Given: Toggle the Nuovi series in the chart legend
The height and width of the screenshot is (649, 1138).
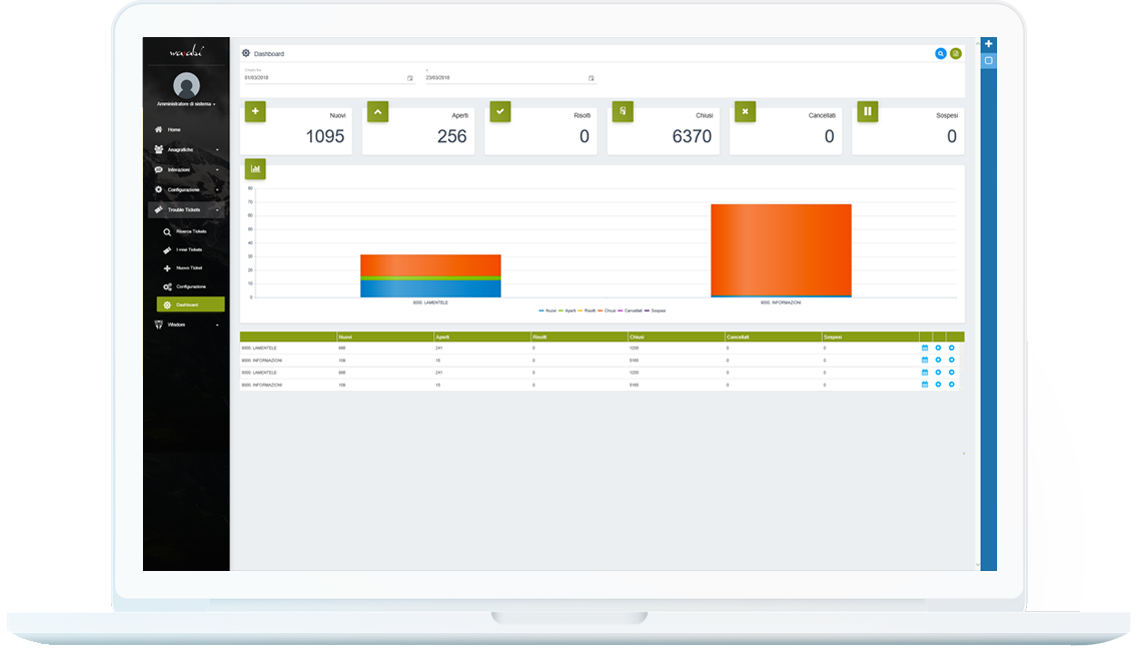Looking at the screenshot, I should pos(548,311).
